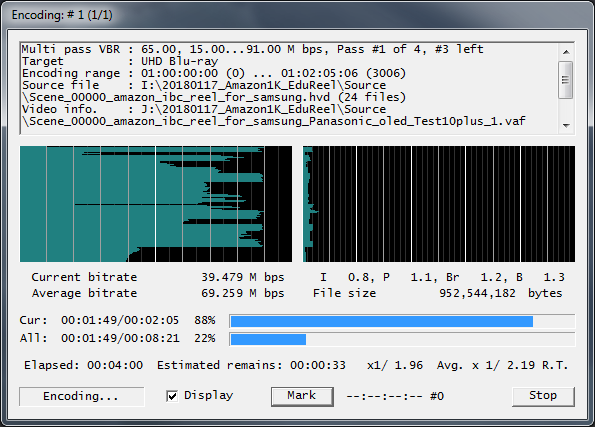Click the Average bitrate value
Image resolution: width=595 pixels, height=427 pixels.
[242, 293]
